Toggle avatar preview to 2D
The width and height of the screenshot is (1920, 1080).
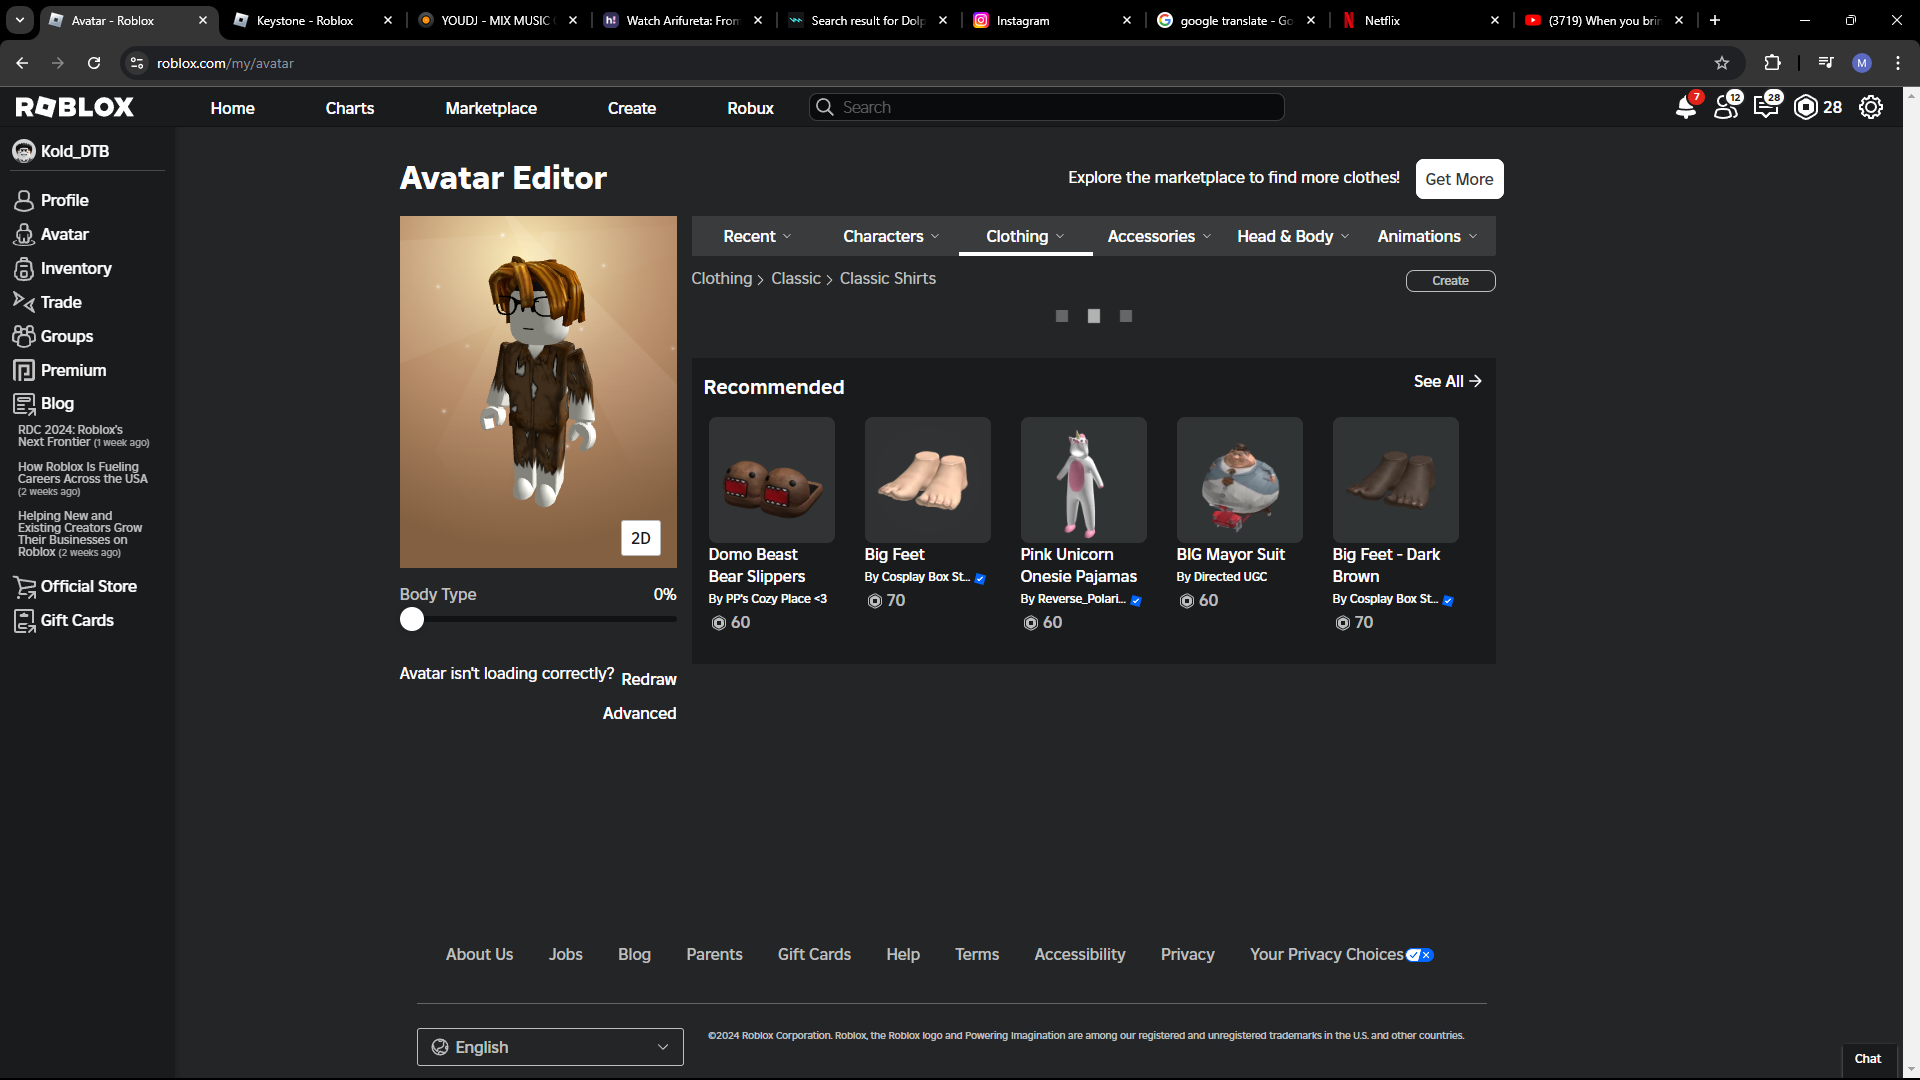(641, 538)
